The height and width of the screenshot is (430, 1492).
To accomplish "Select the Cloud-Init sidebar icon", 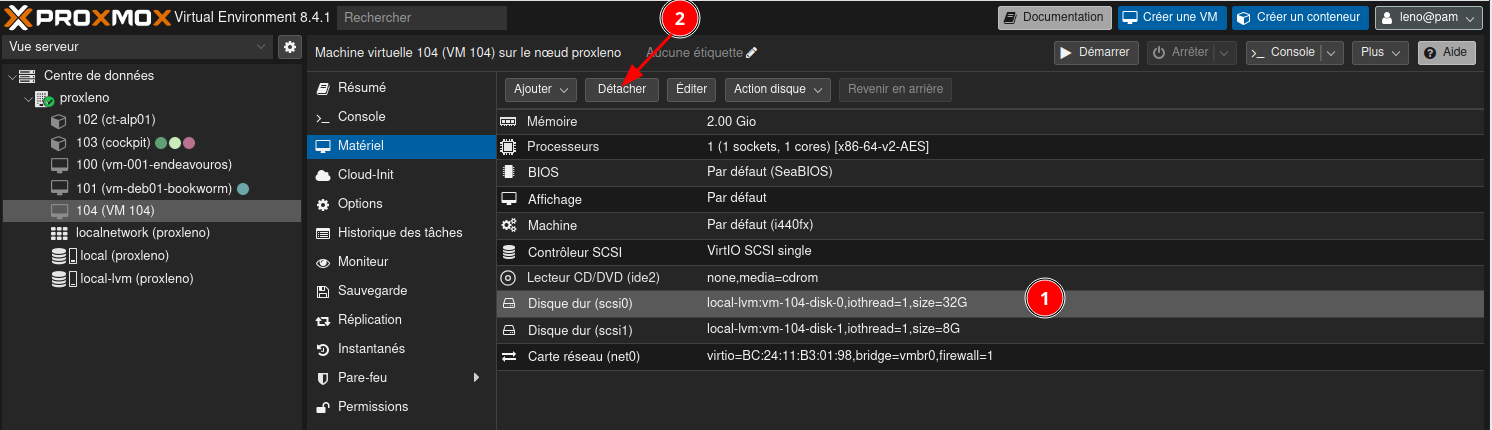I will click(x=323, y=175).
